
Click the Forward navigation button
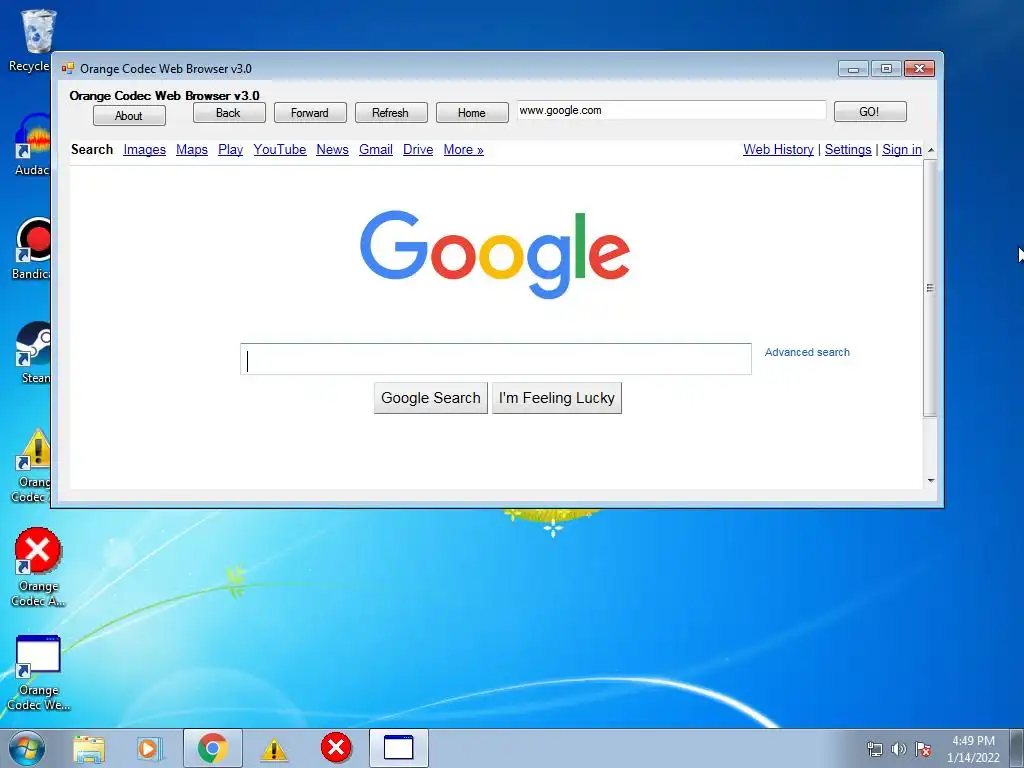[310, 113]
